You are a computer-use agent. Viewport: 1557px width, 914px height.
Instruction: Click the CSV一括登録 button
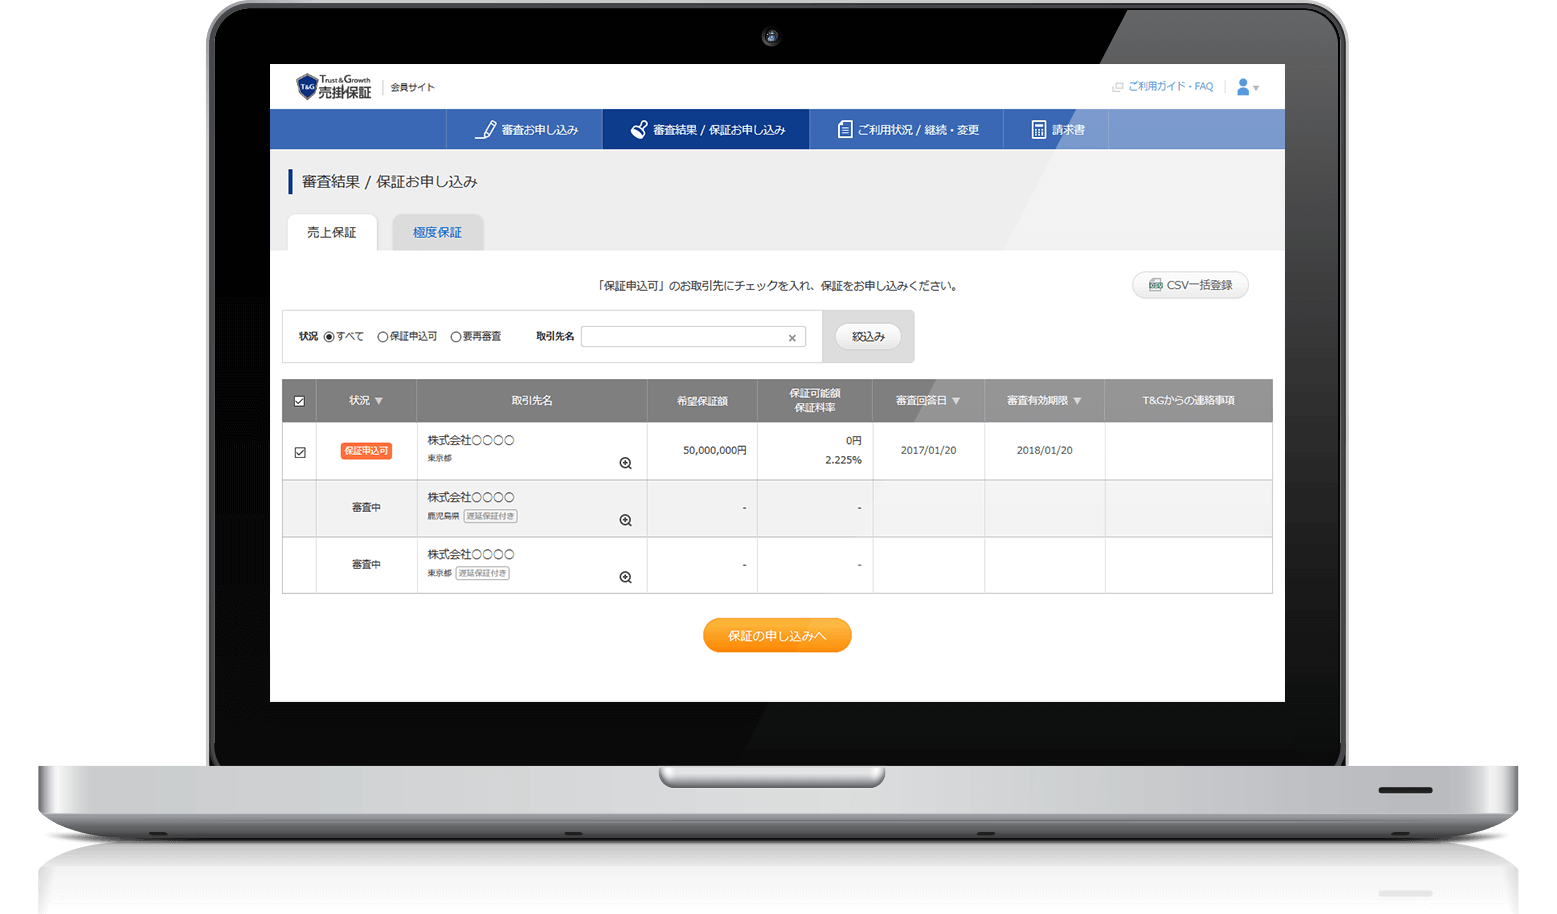(1190, 285)
